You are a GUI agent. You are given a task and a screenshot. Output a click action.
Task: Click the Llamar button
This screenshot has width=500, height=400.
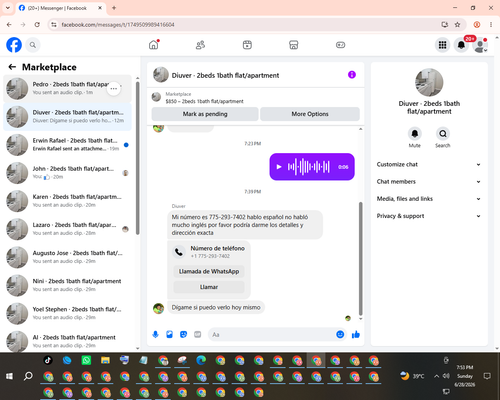[x=209, y=287]
